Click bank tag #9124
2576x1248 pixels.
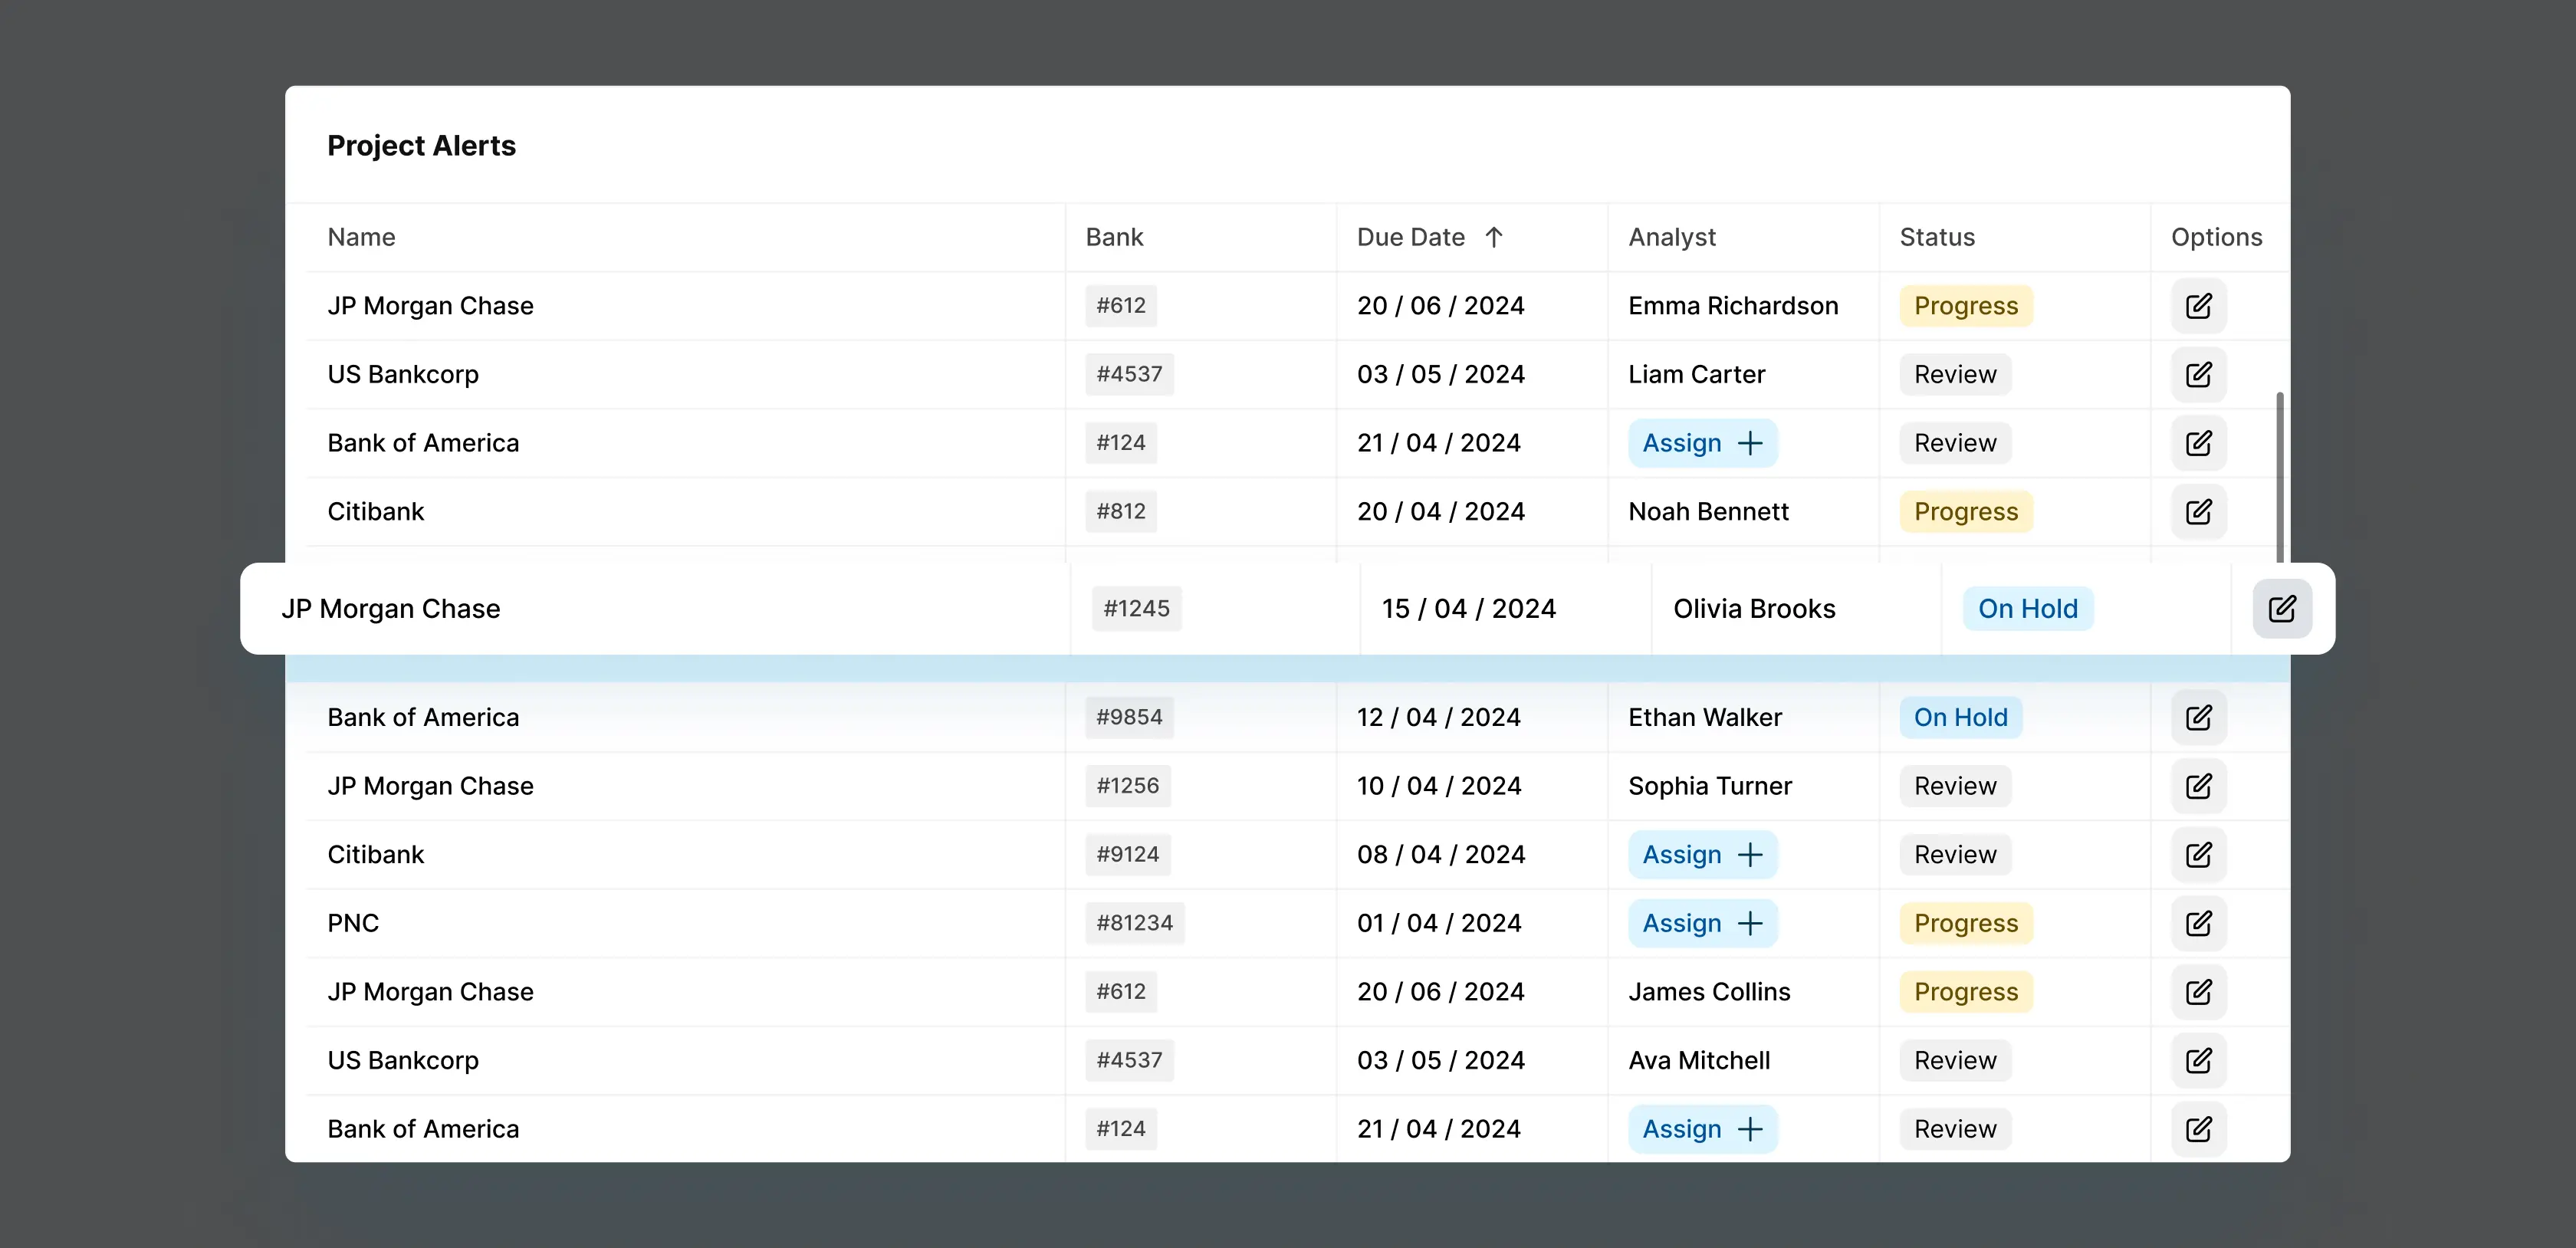[x=1128, y=855]
